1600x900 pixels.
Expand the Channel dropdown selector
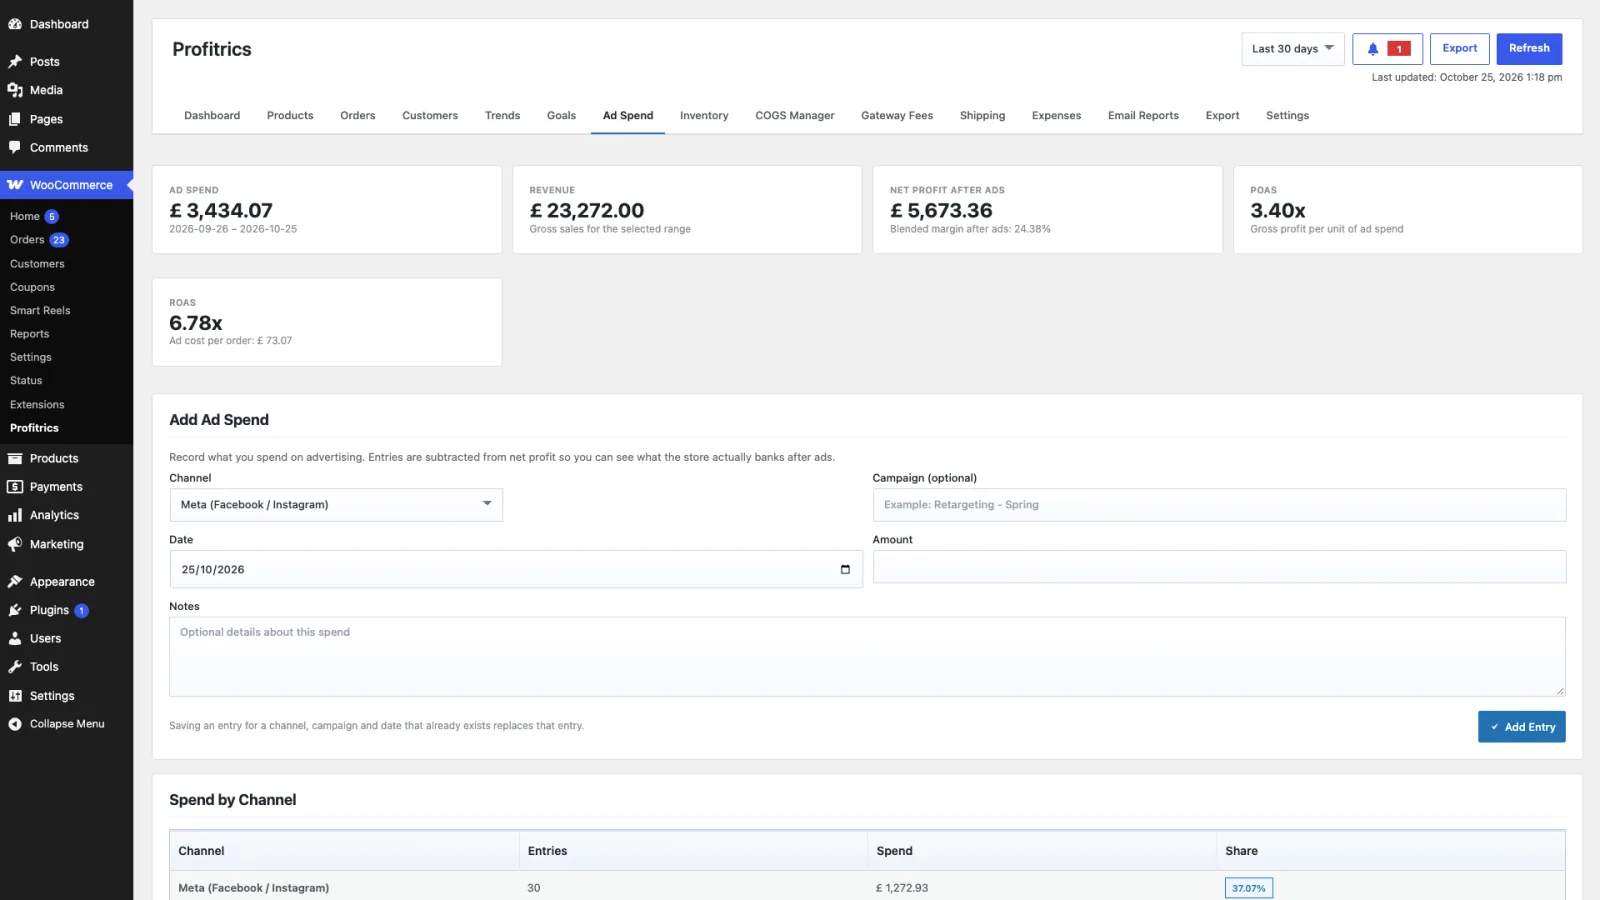click(x=336, y=505)
